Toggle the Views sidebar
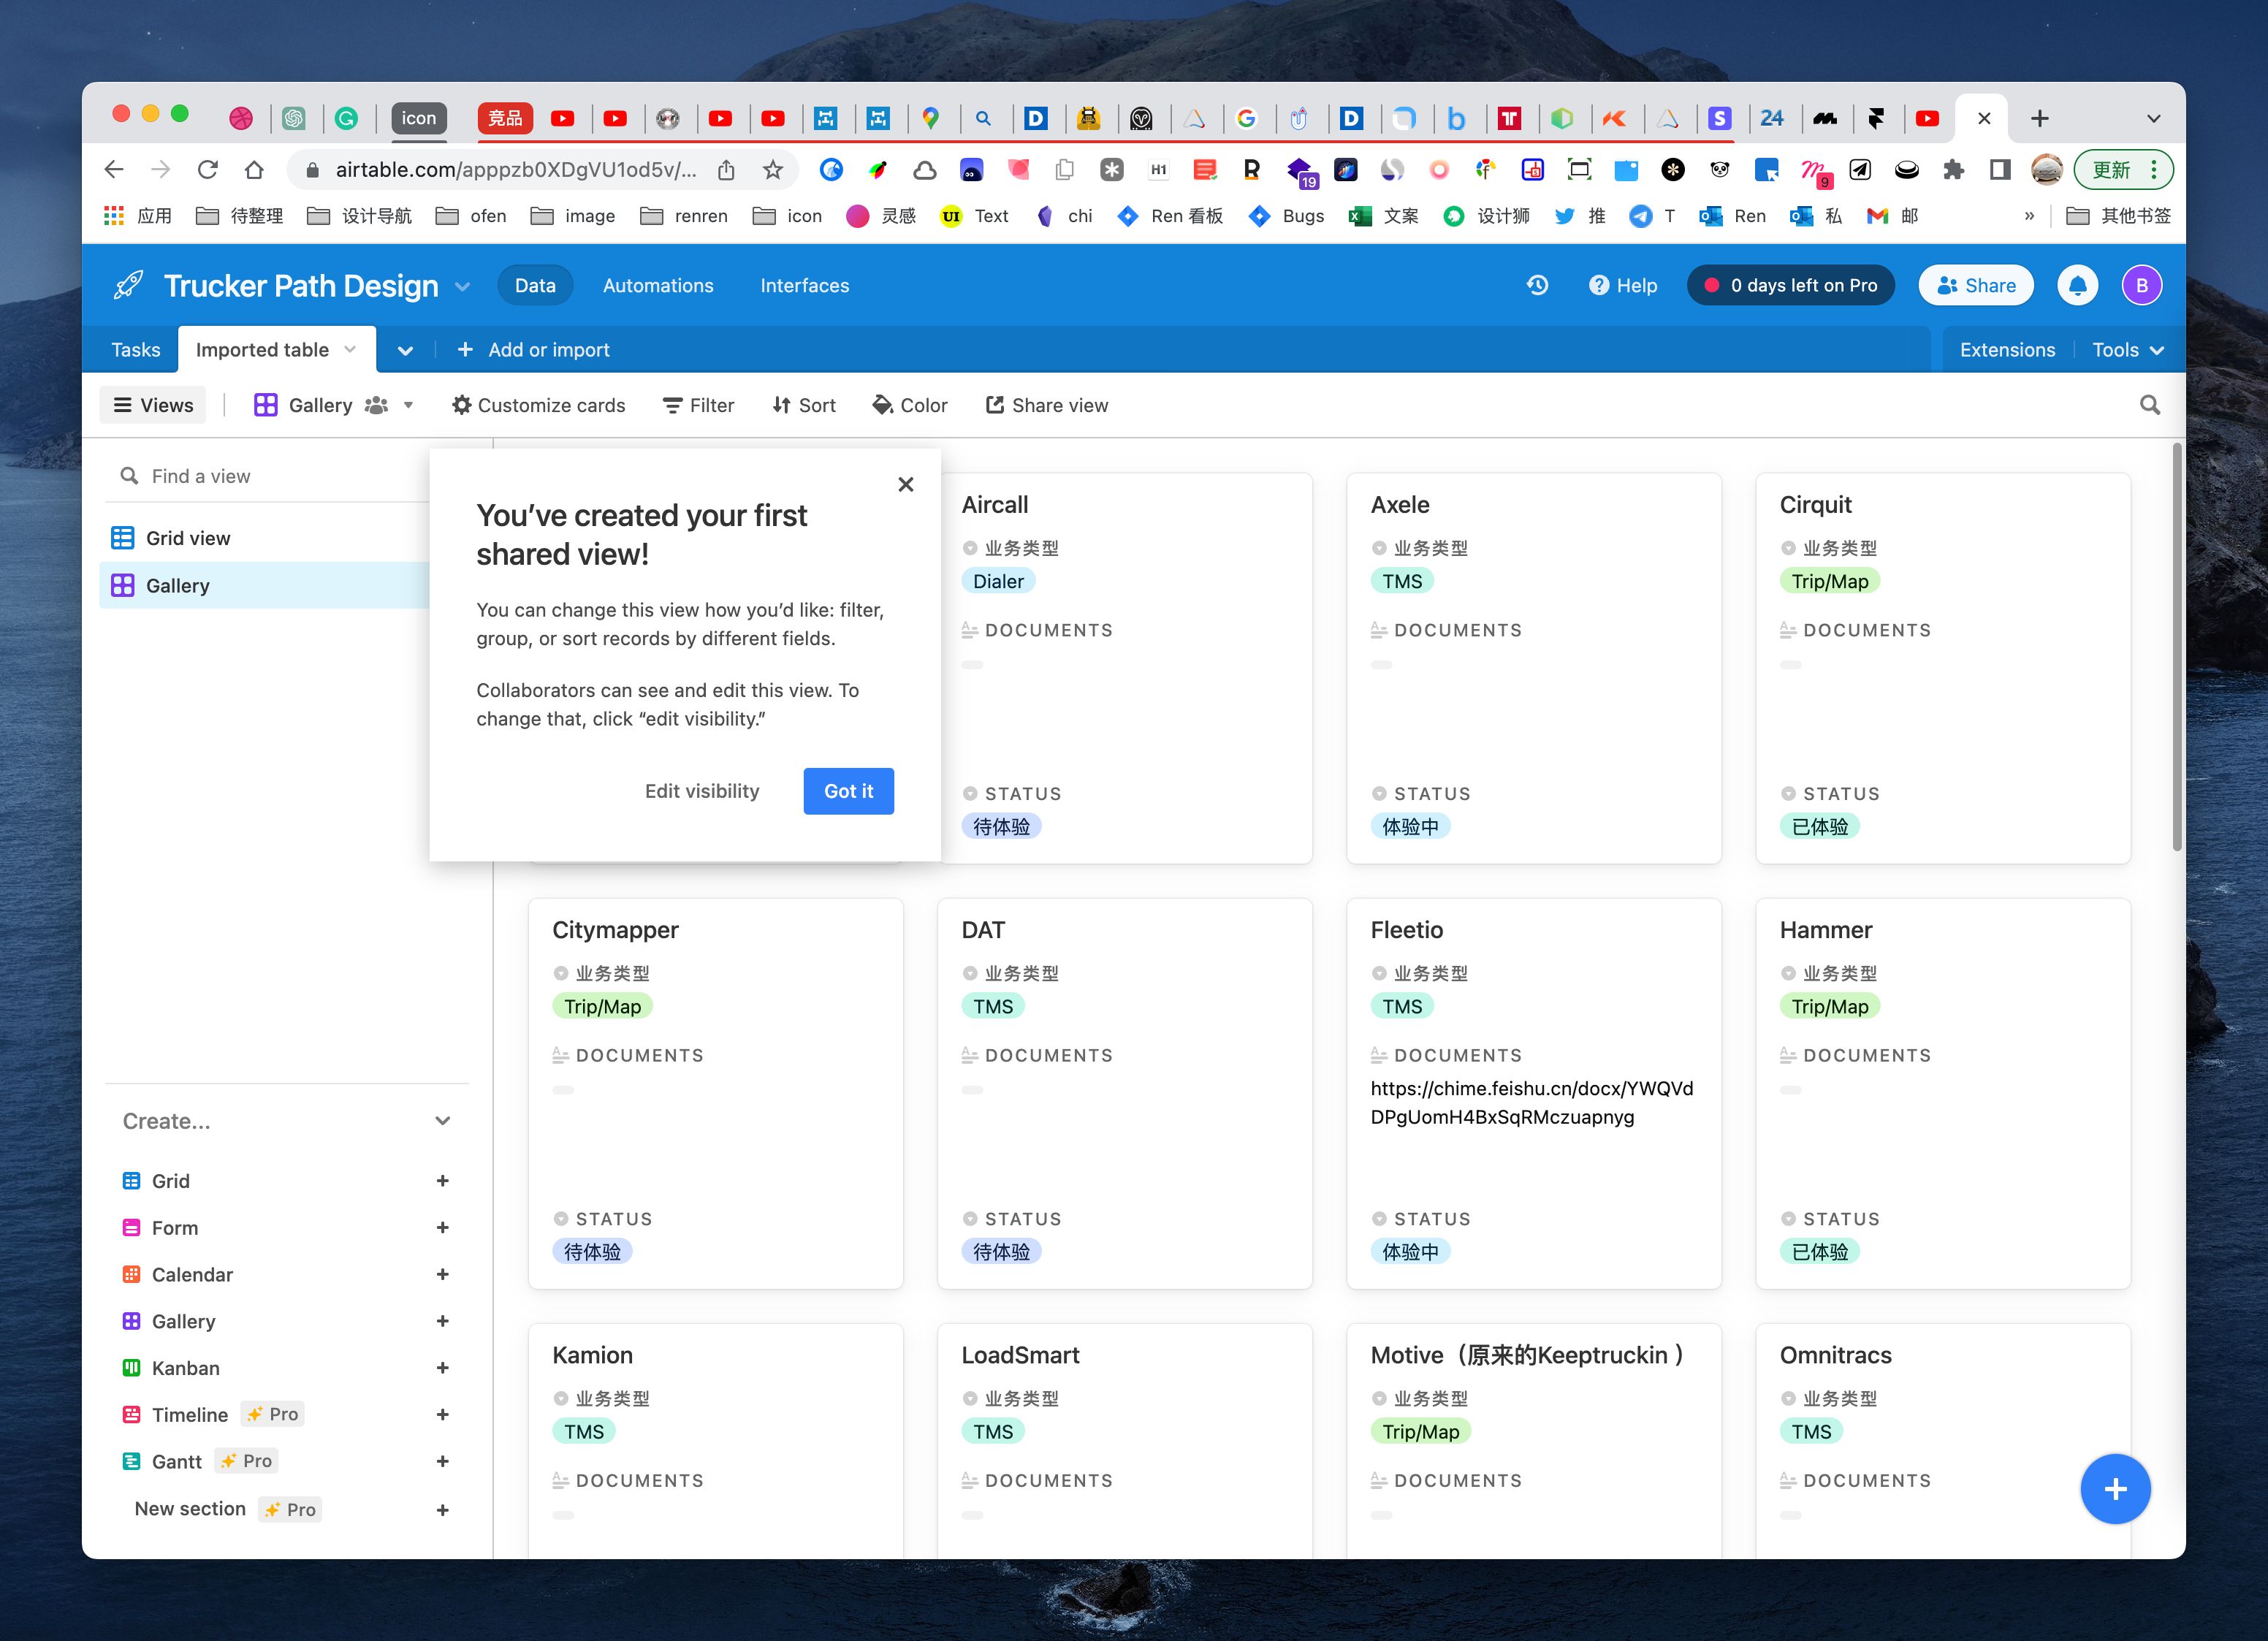The height and width of the screenshot is (1641, 2268). pos(153,405)
